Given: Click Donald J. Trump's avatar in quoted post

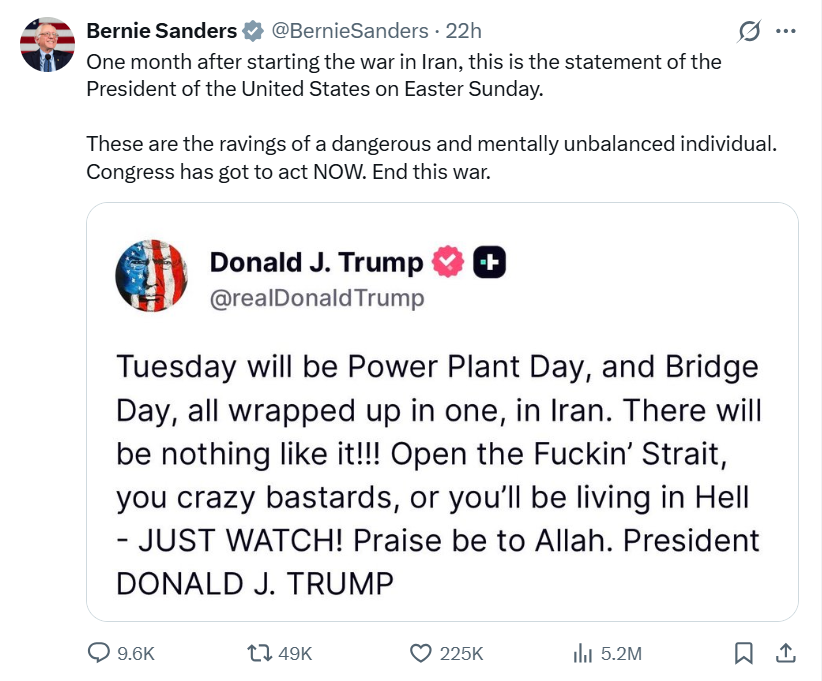Looking at the screenshot, I should pyautogui.click(x=152, y=276).
